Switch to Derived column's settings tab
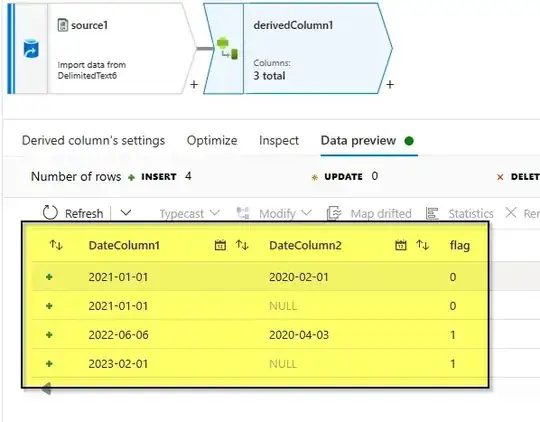 93,141
